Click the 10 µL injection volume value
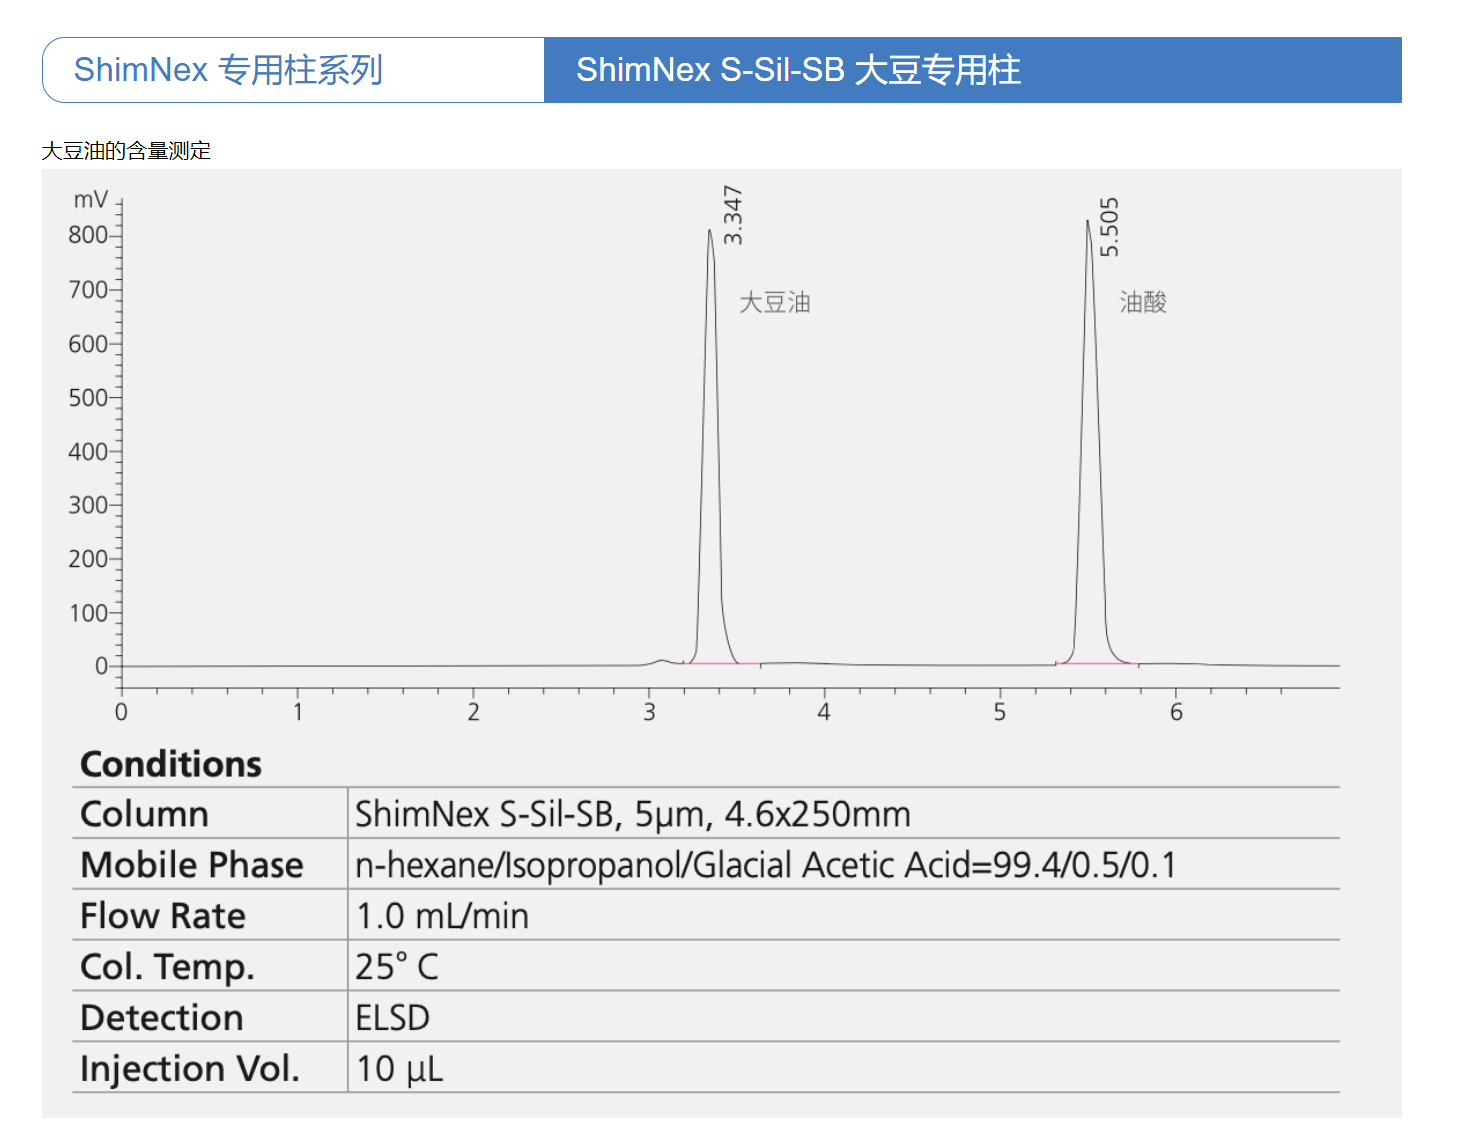 pyautogui.click(x=399, y=1069)
